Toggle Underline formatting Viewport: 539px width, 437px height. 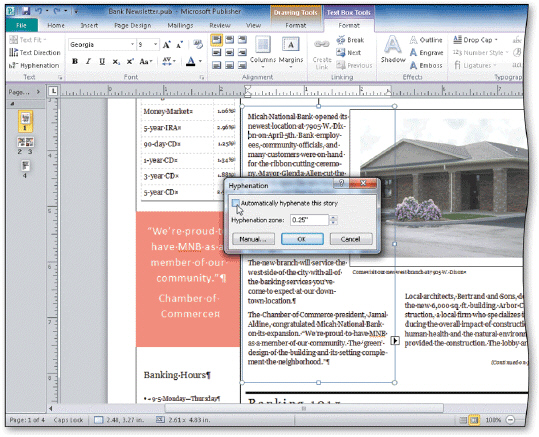[x=102, y=62]
